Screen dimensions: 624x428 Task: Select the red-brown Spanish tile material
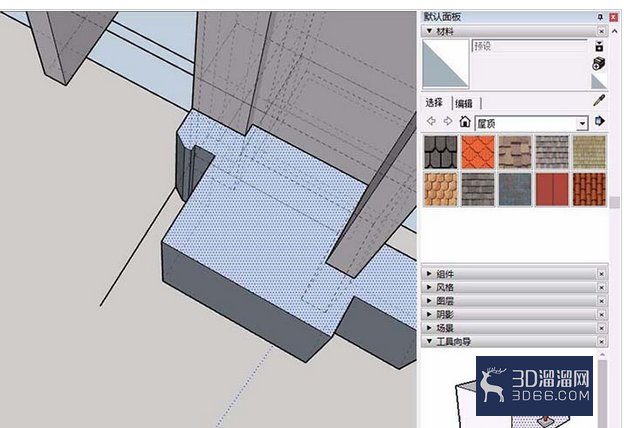[x=589, y=189]
